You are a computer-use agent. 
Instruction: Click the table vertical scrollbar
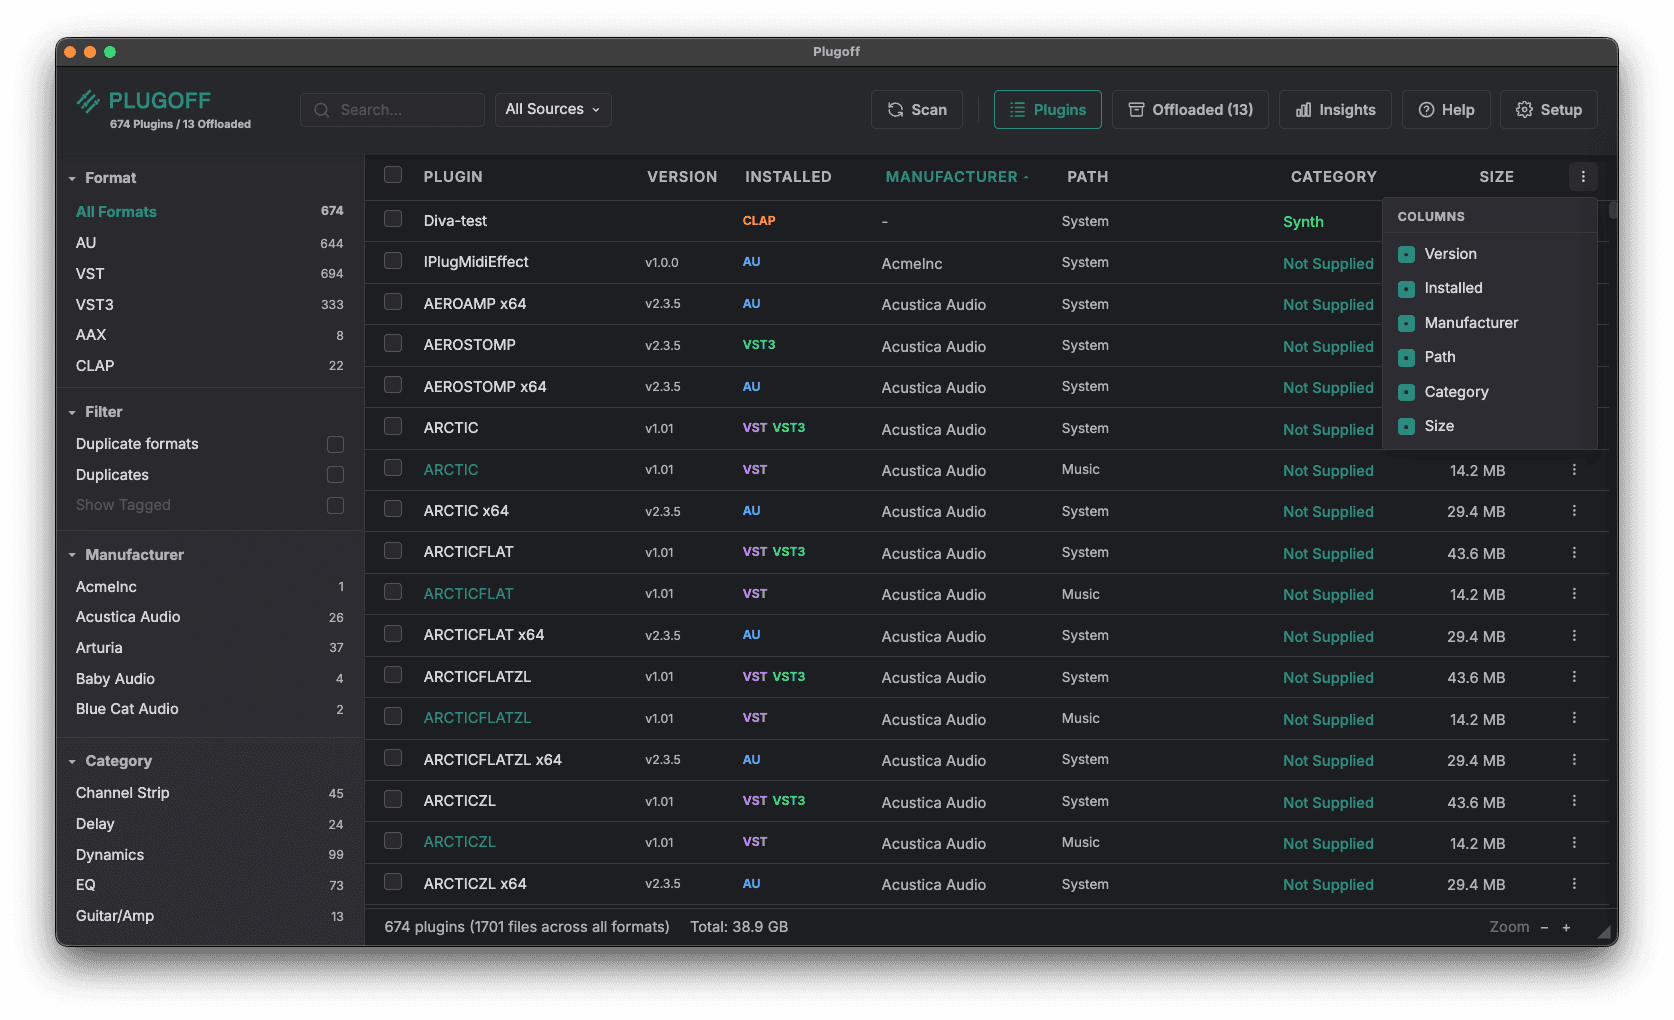(1613, 210)
